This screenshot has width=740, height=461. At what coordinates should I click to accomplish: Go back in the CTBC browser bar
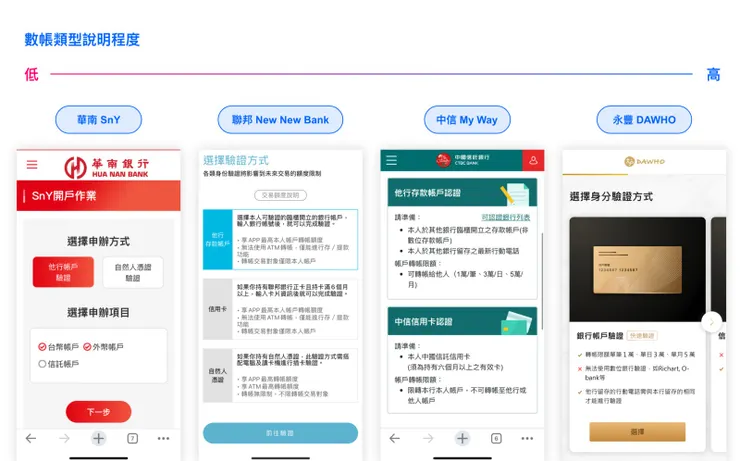point(395,438)
